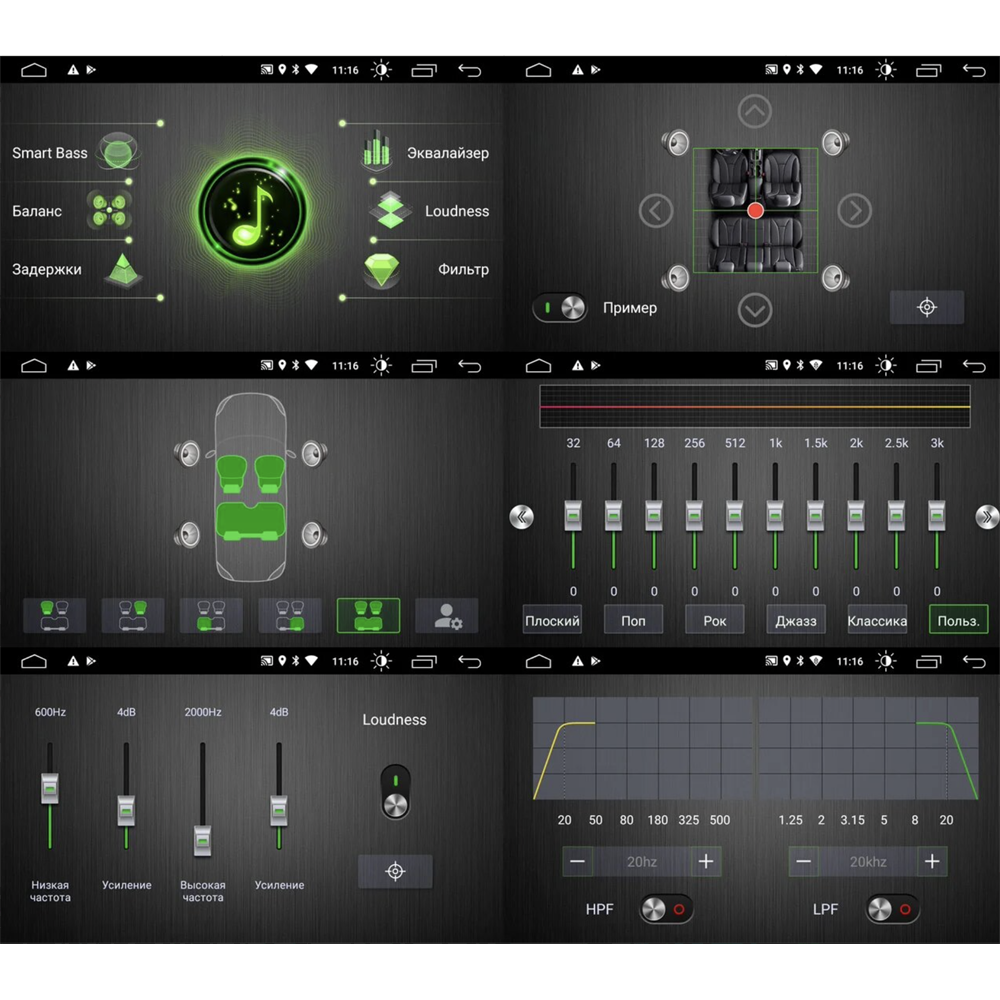Adjust the 3k equalizer band slider
The width and height of the screenshot is (1000, 1000).
(936, 516)
